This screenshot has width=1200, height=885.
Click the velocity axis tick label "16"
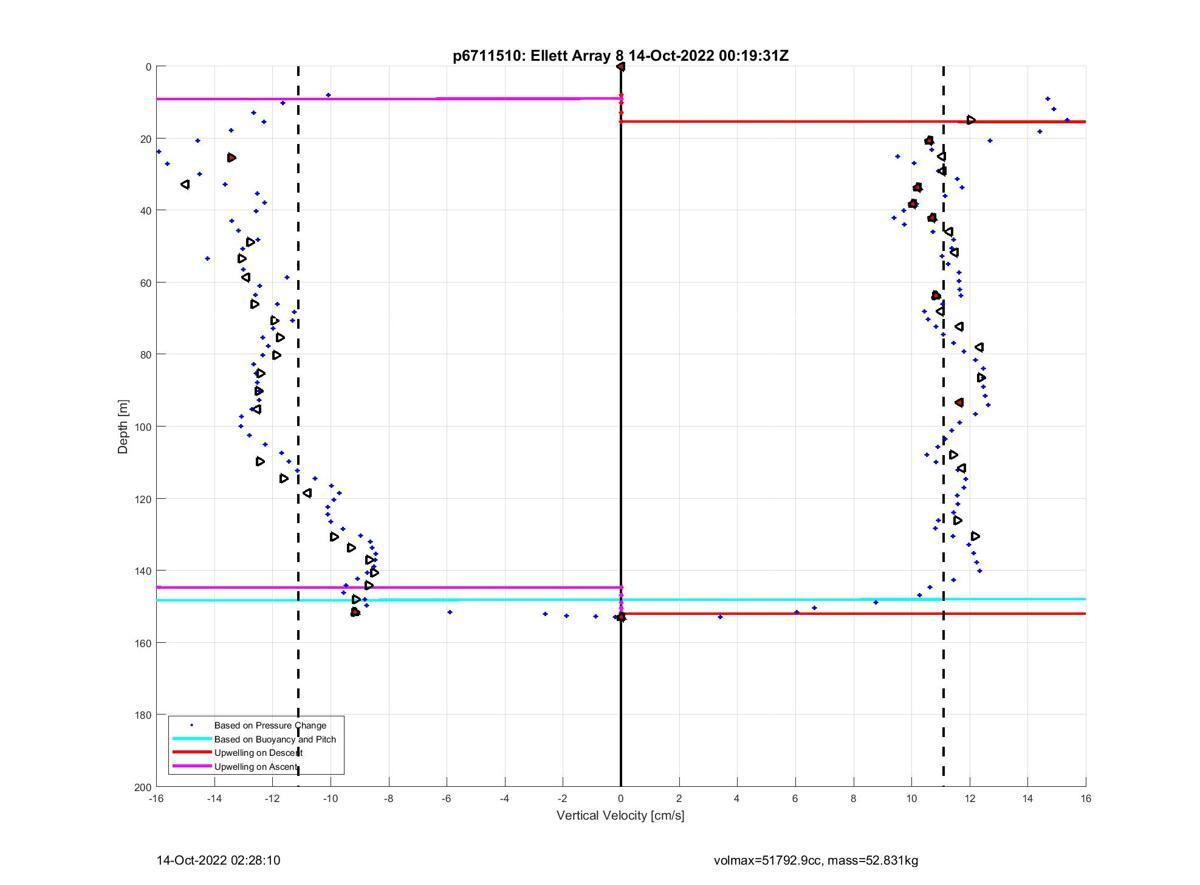[1085, 799]
